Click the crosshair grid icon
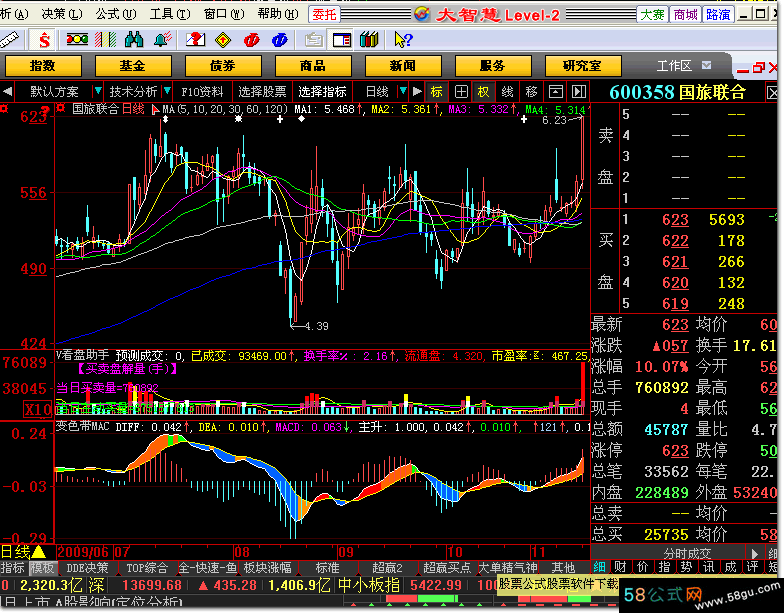 coord(461,92)
